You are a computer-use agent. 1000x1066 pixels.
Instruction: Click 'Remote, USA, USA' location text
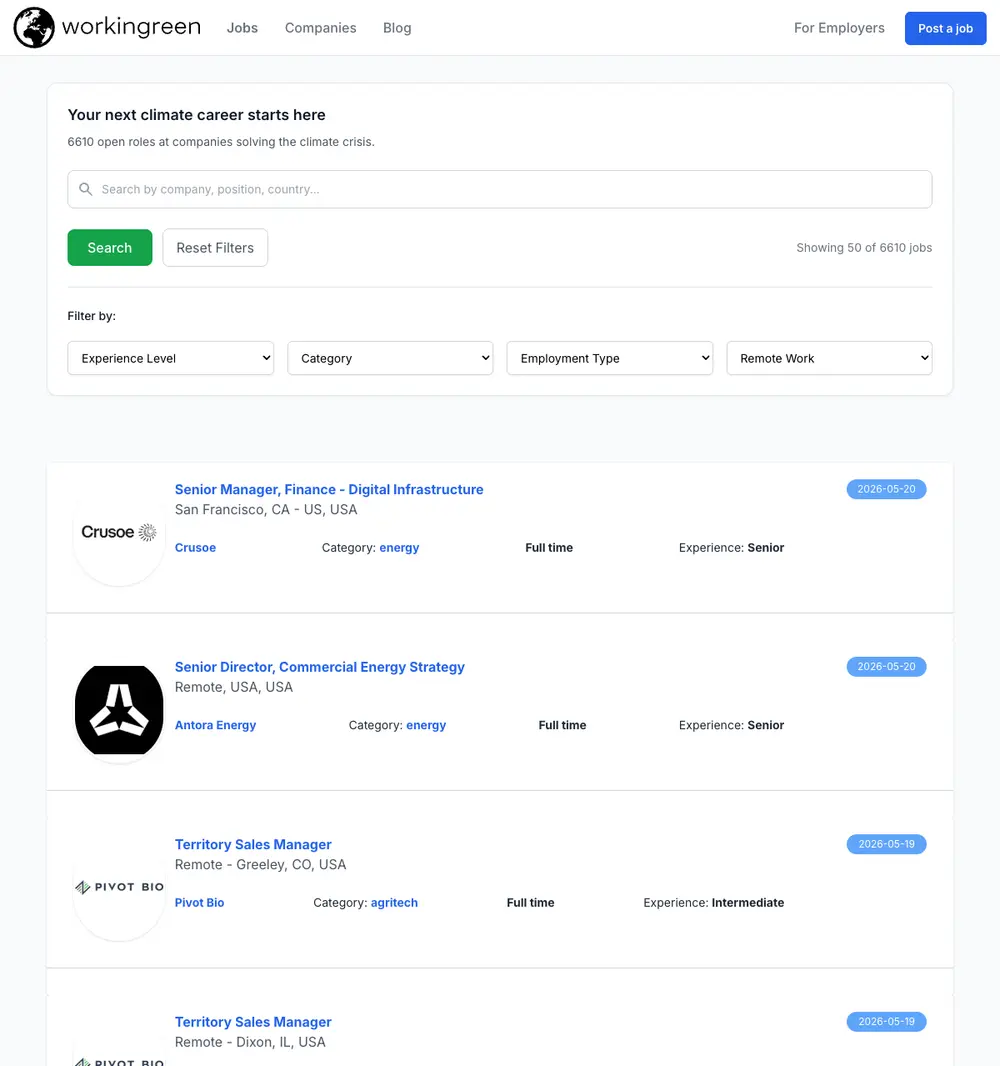click(x=234, y=687)
